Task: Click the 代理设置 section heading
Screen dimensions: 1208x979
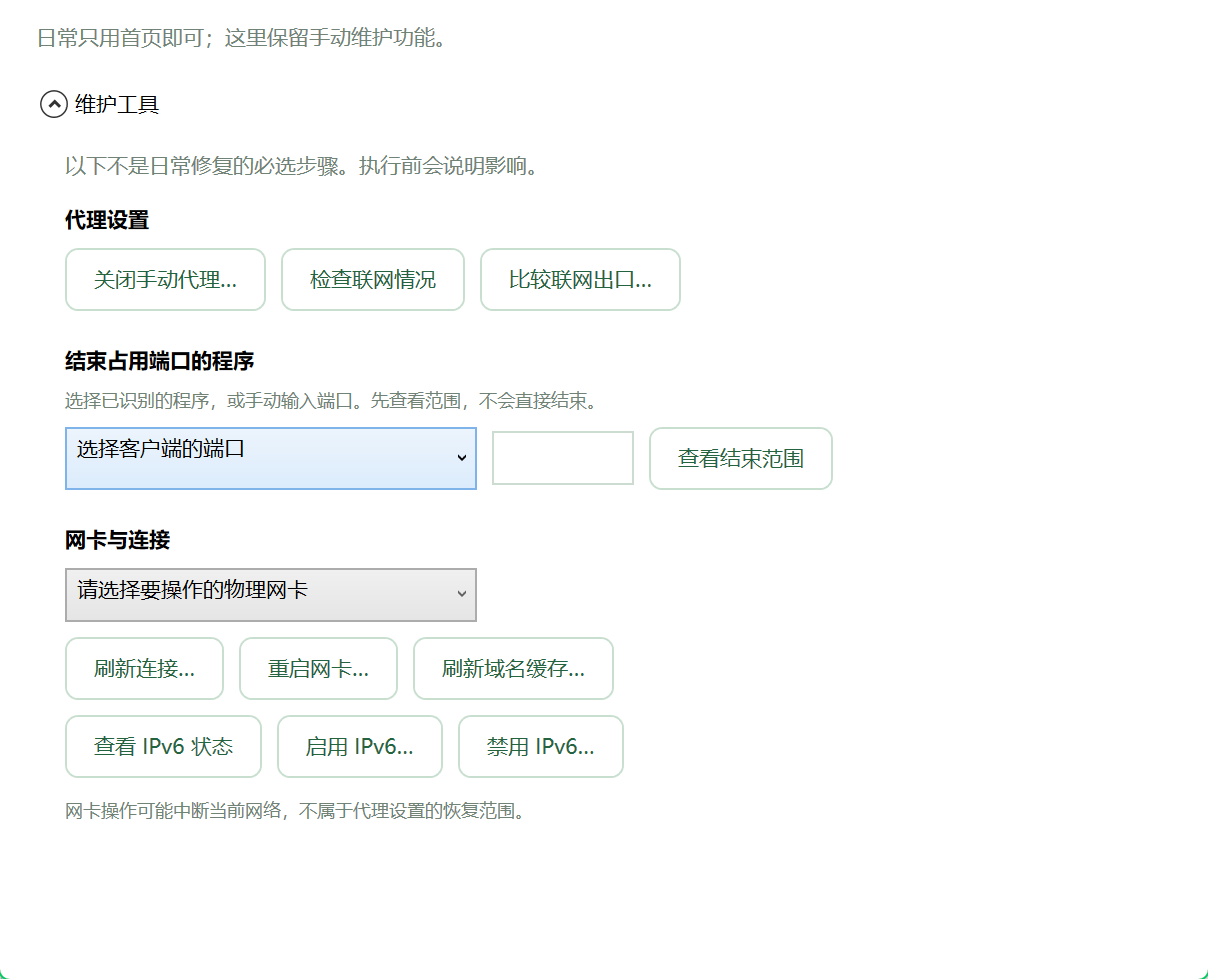Action: pos(107,220)
